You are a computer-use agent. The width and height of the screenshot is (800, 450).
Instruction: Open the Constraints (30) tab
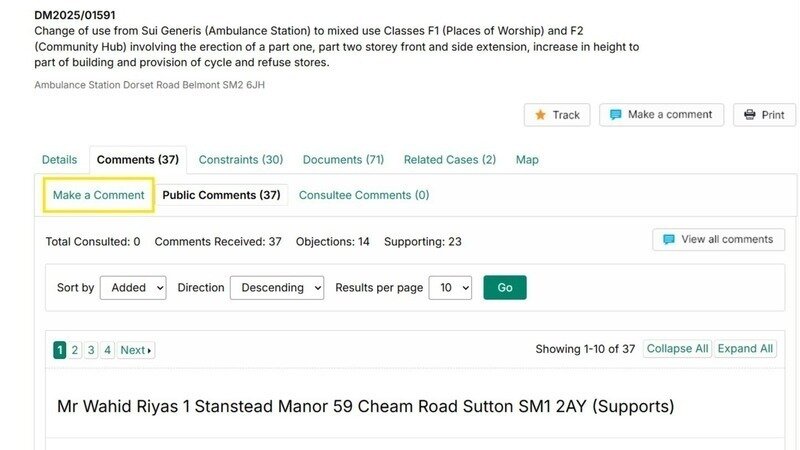pos(241,160)
